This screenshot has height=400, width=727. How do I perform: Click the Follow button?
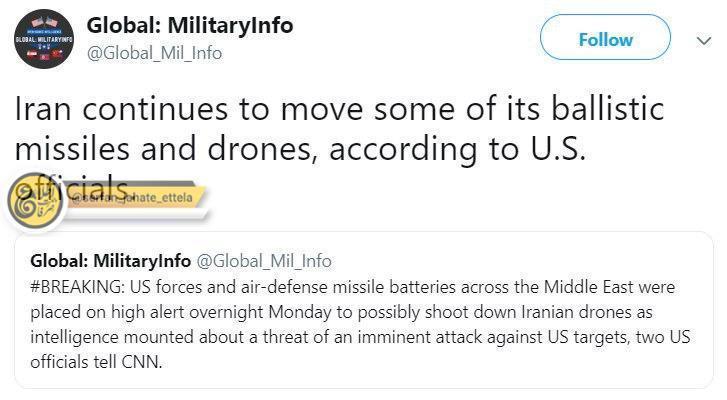pos(605,37)
